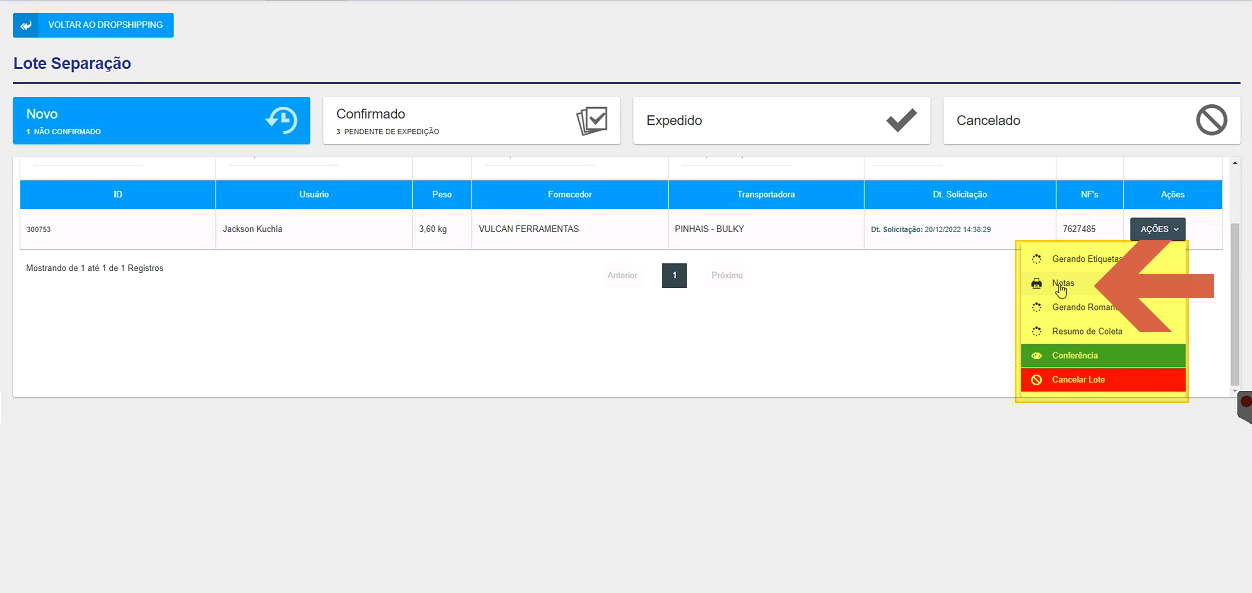Click the clock history icon on Novo card
This screenshot has width=1252, height=593.
tap(281, 120)
